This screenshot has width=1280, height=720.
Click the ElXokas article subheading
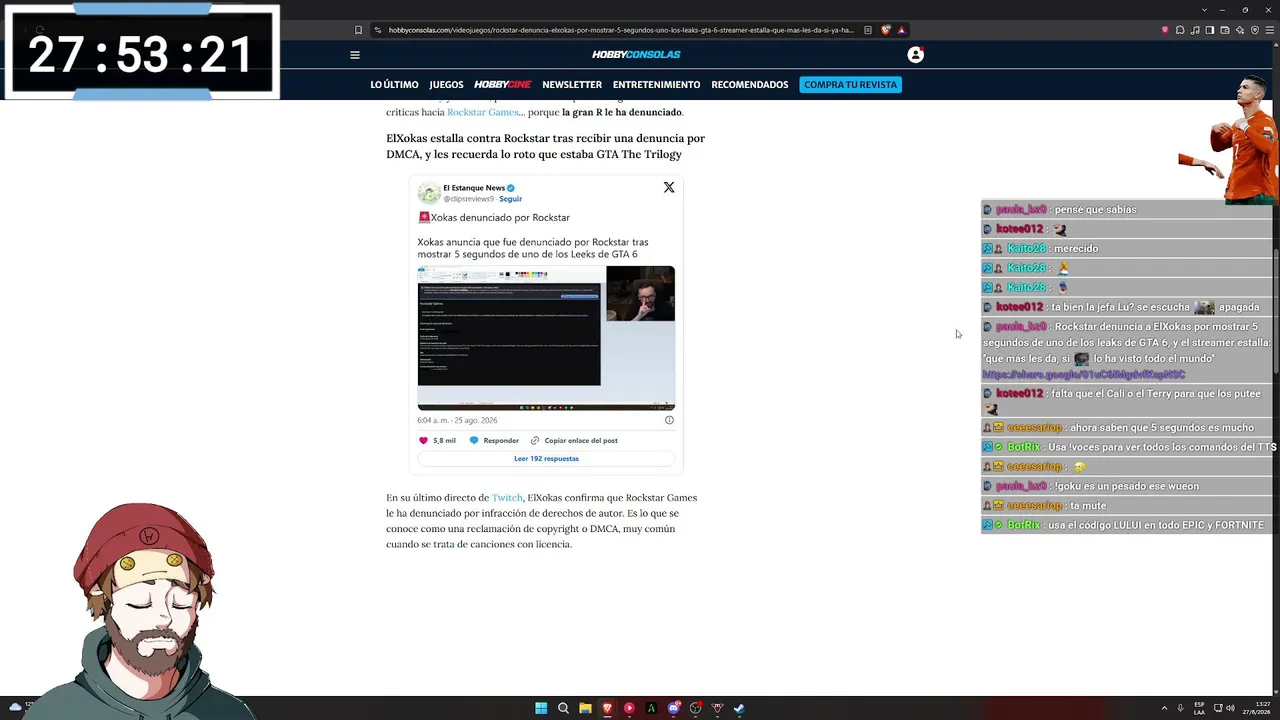(546, 146)
